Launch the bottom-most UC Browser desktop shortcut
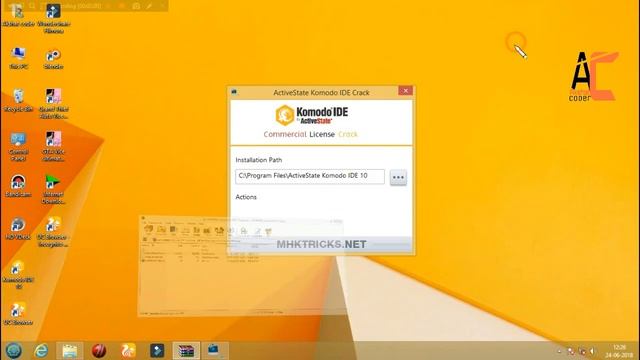The image size is (640, 360). coord(18,313)
